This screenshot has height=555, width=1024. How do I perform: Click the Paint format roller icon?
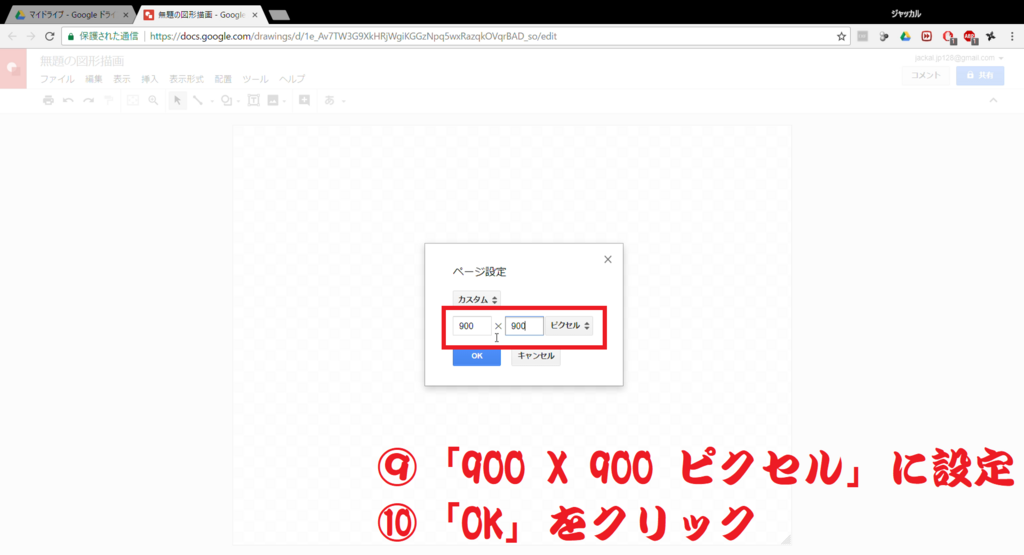click(x=108, y=100)
